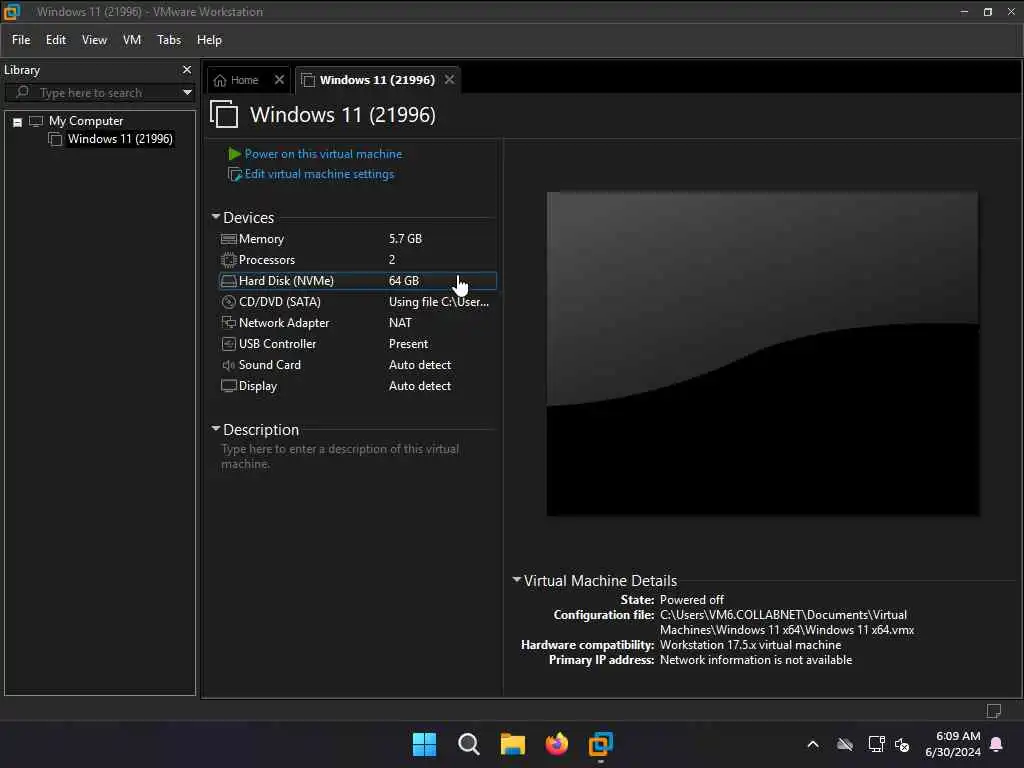
Task: Click the 5.7 GB memory value
Action: [x=405, y=239]
